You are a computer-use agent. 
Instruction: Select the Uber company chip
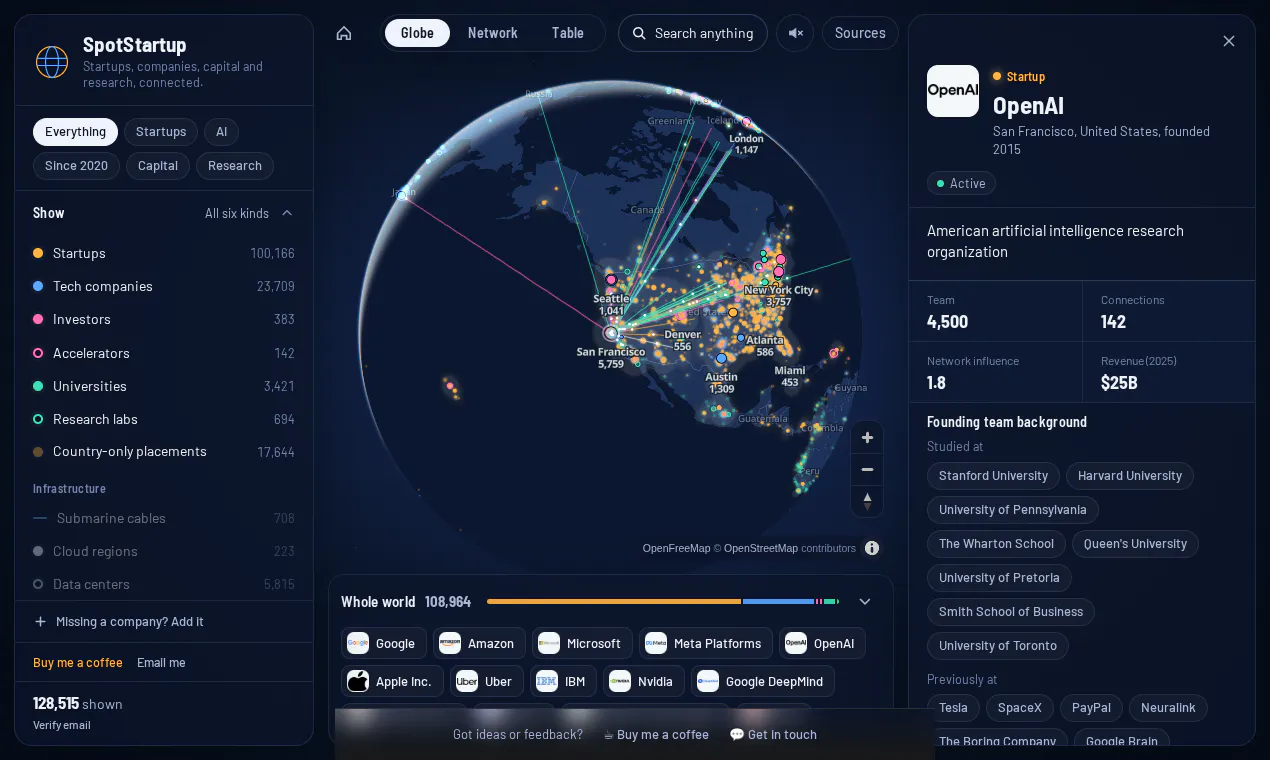click(x=486, y=682)
